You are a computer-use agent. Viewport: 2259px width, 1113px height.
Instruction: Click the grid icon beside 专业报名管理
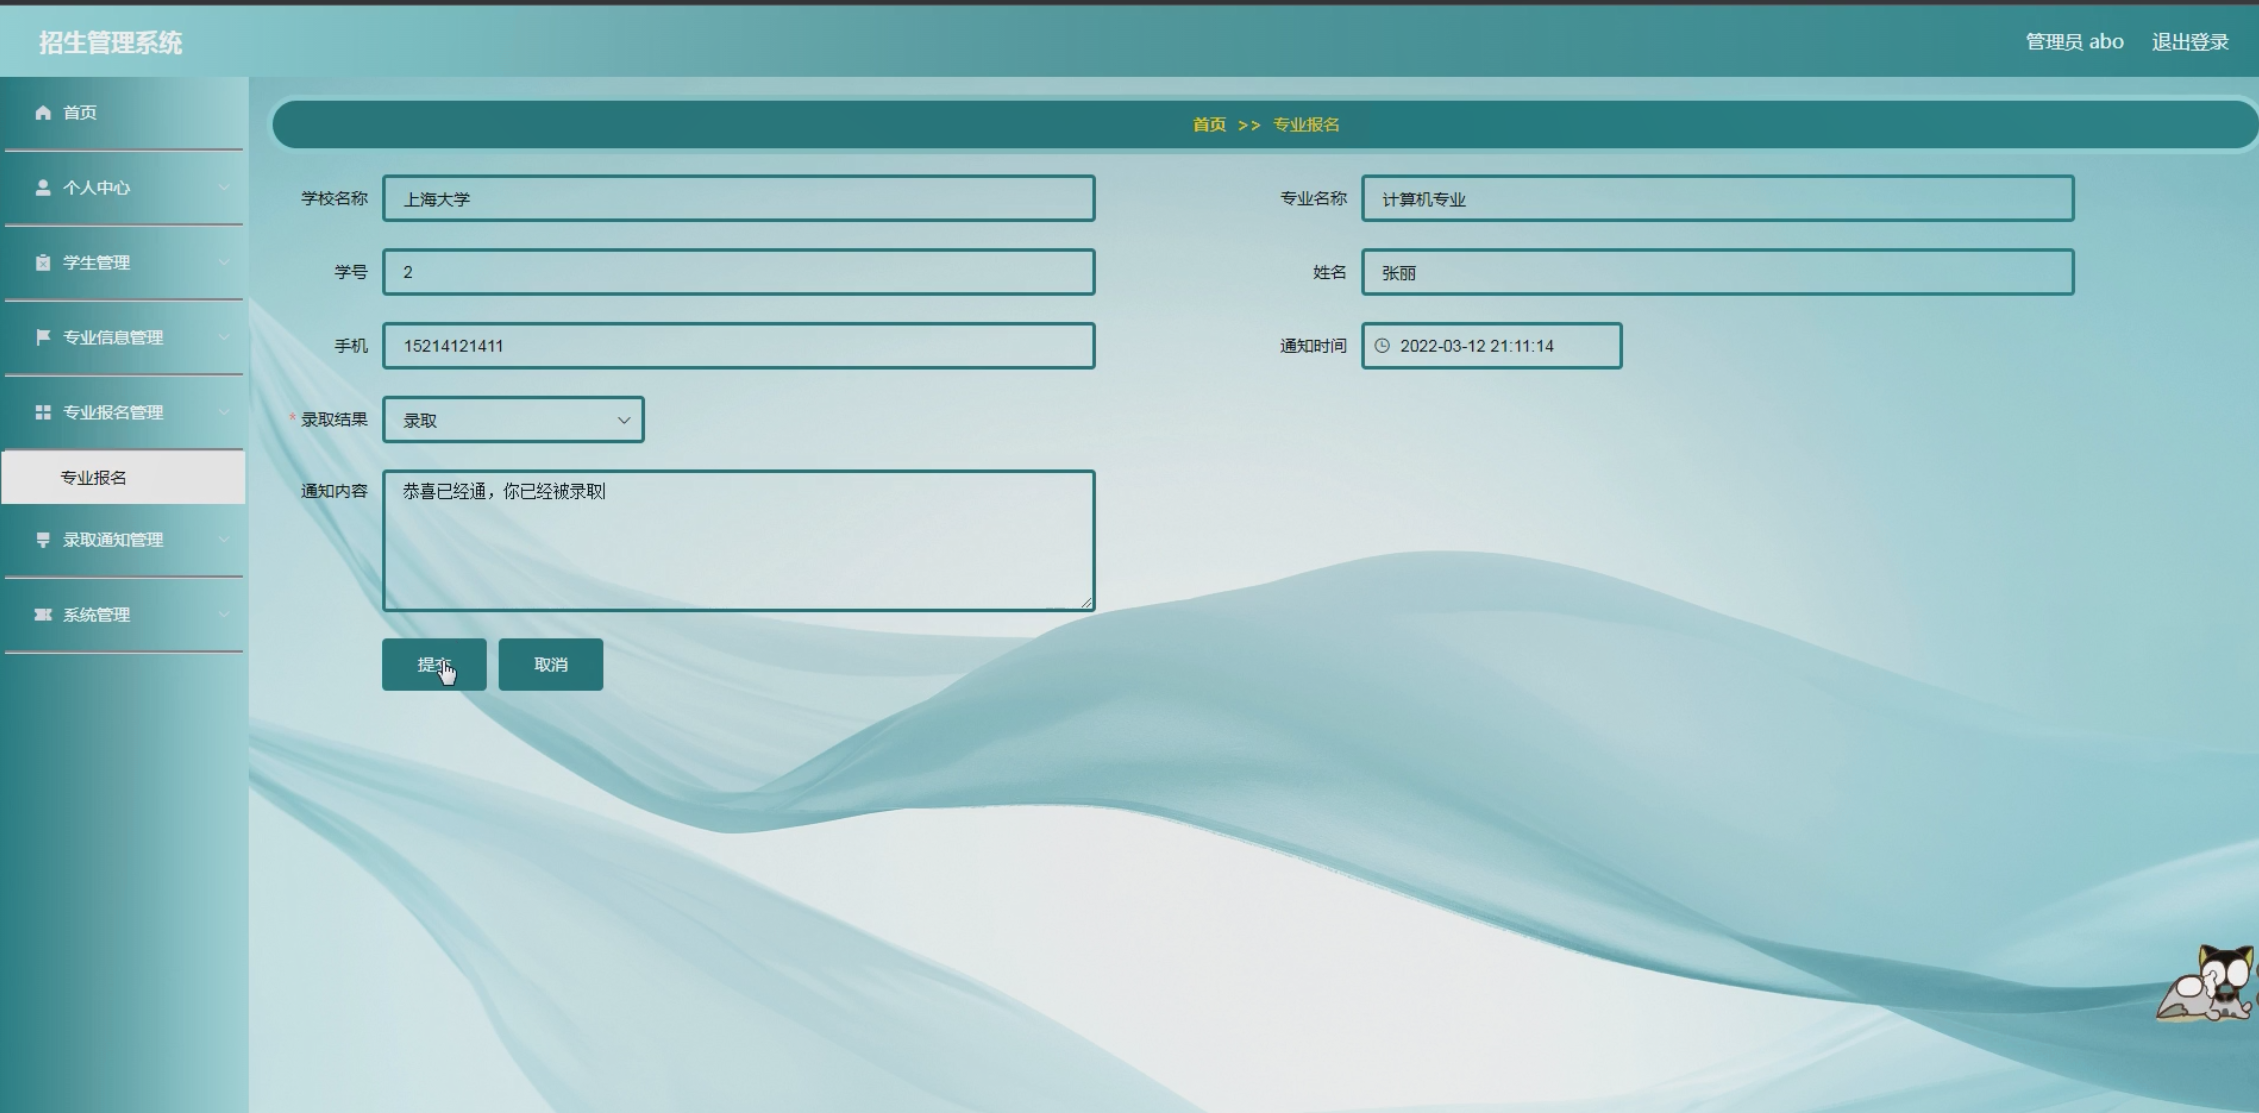(x=43, y=412)
